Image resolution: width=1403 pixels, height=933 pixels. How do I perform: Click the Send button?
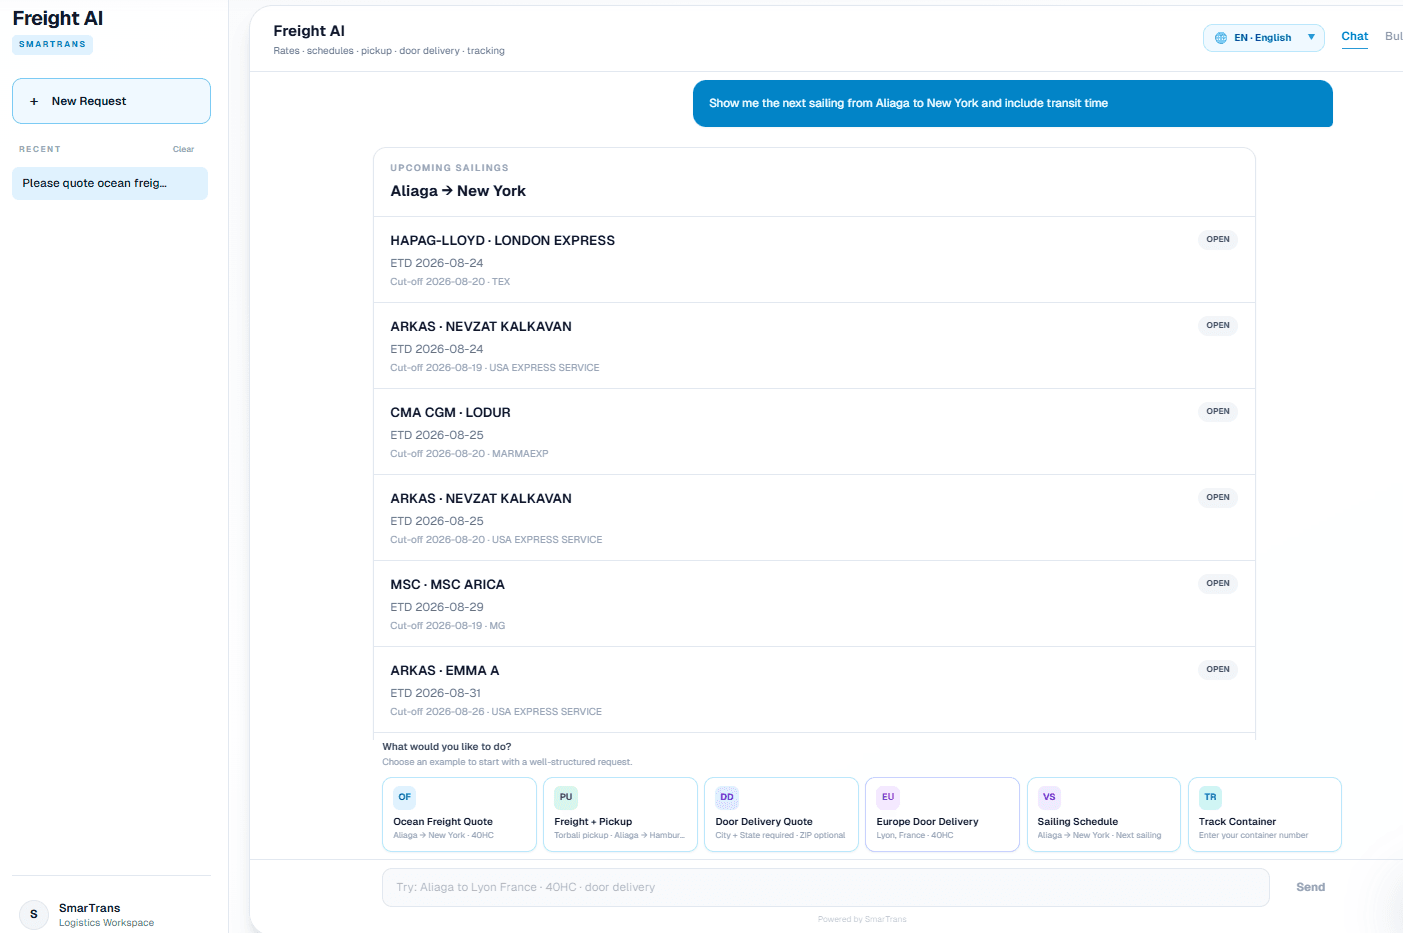(1310, 887)
